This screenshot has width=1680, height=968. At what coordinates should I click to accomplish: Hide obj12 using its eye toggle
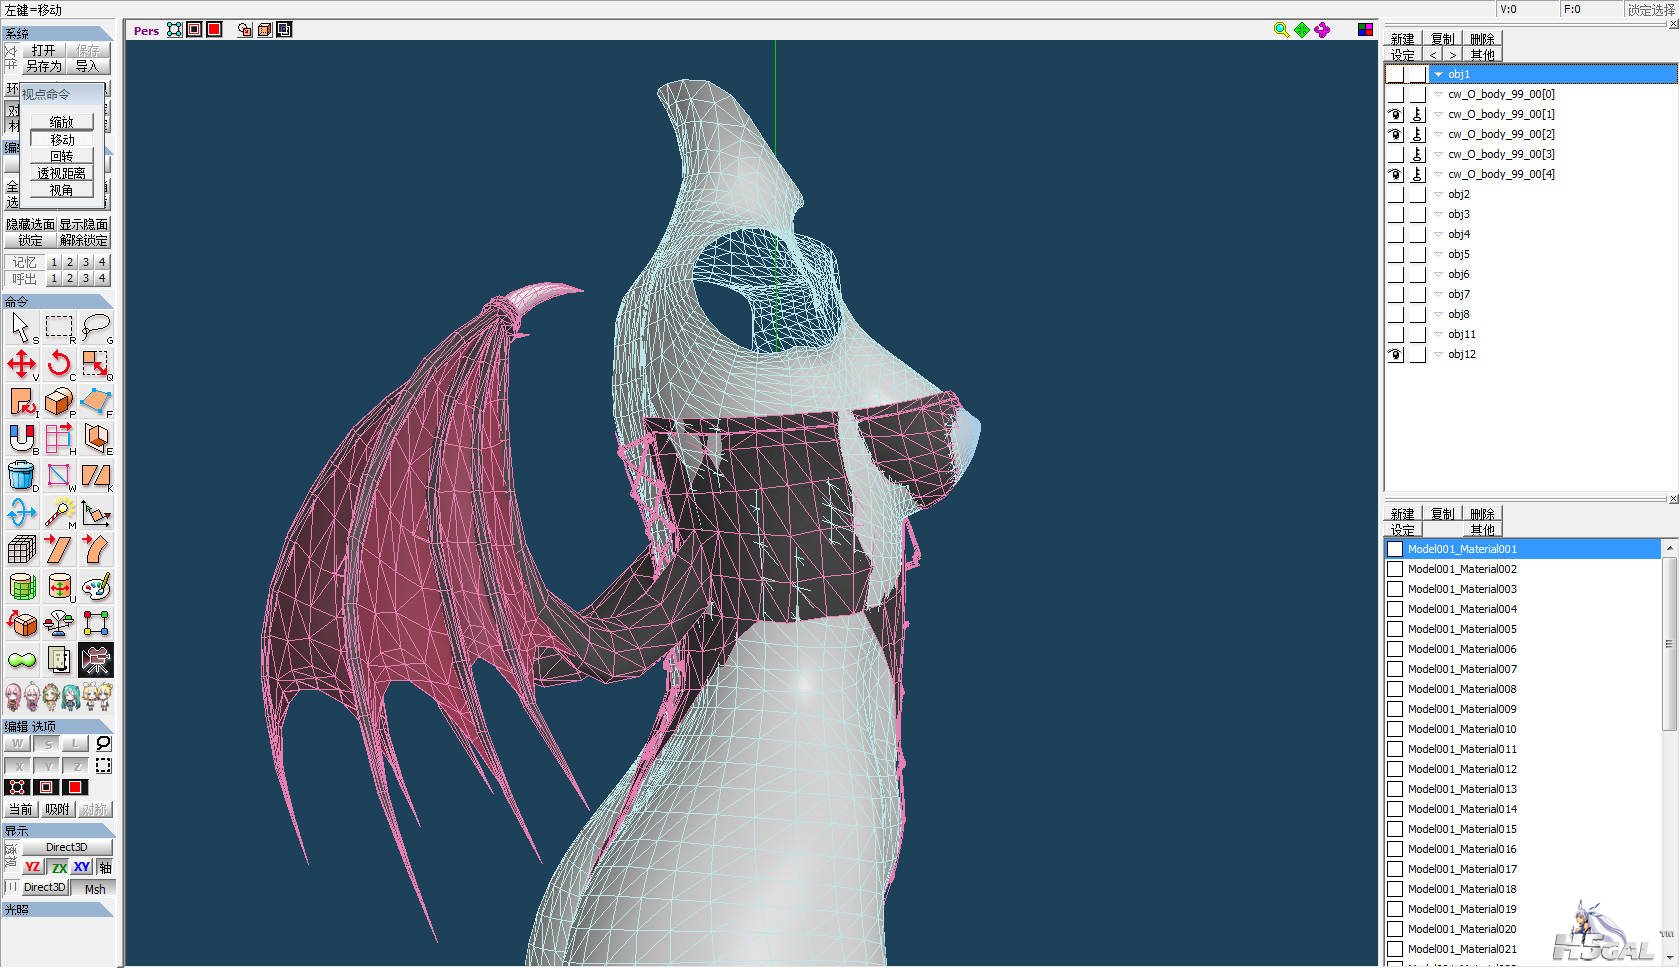tap(1395, 354)
